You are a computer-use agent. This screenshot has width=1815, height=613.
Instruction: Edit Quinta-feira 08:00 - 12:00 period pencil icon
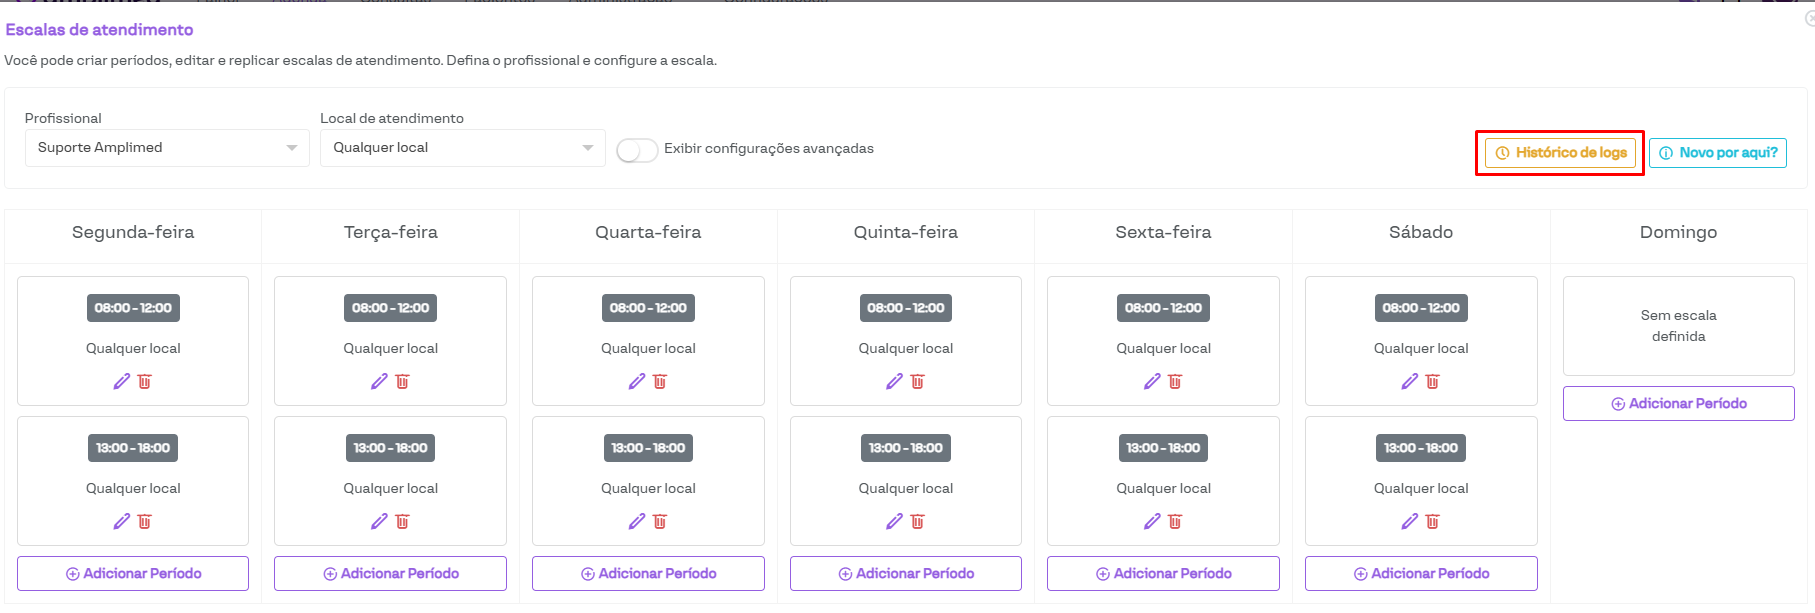click(894, 381)
